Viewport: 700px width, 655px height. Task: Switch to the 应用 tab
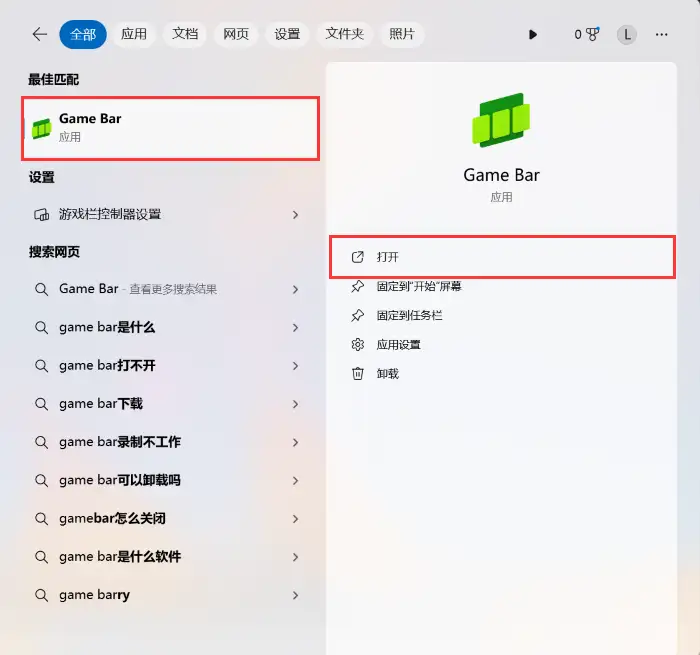(x=133, y=34)
